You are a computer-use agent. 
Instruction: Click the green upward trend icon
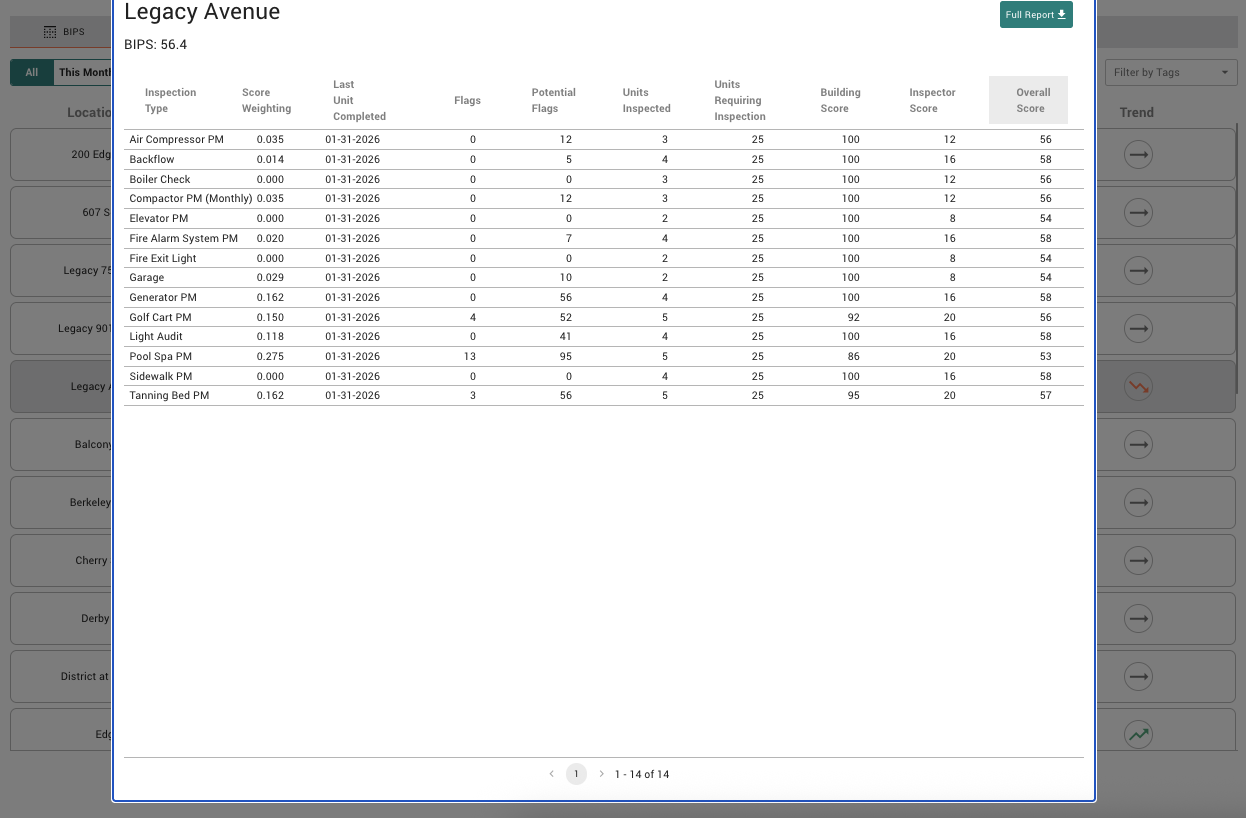1138,734
